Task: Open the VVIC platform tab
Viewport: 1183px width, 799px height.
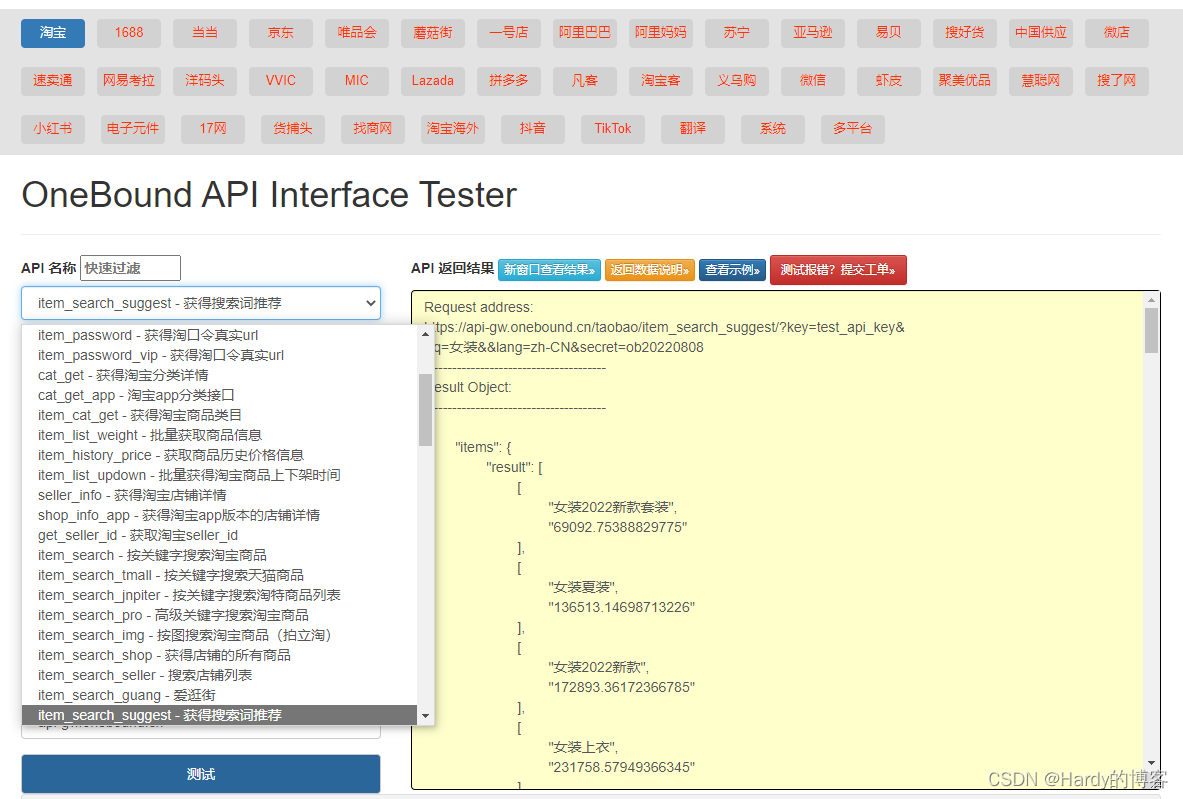Action: click(x=281, y=81)
